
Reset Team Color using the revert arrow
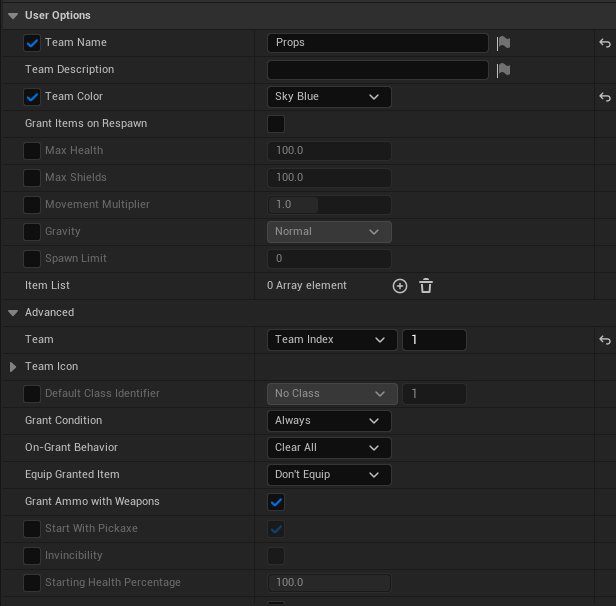coord(605,97)
